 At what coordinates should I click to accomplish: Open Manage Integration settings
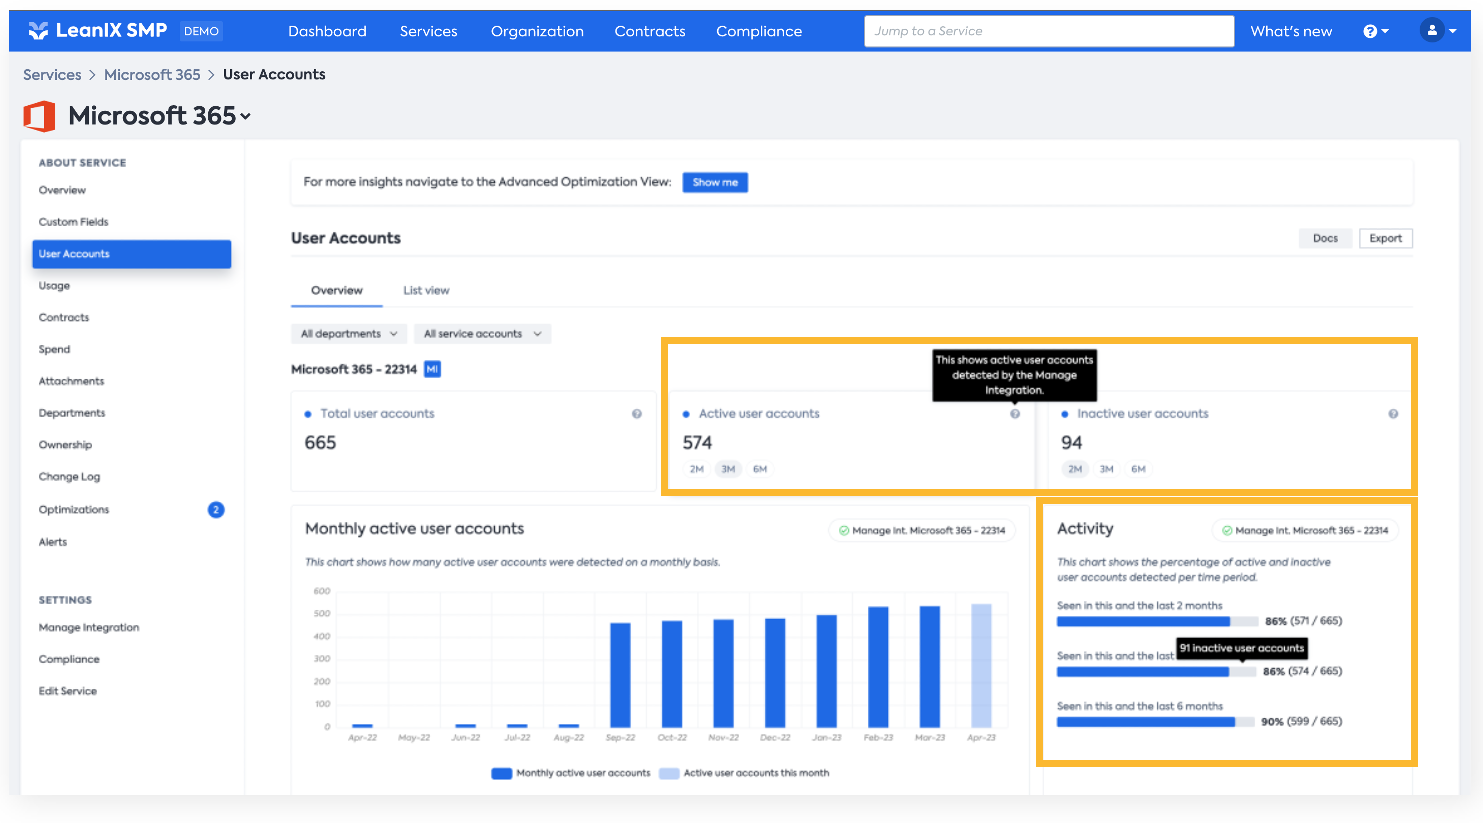pyautogui.click(x=89, y=628)
